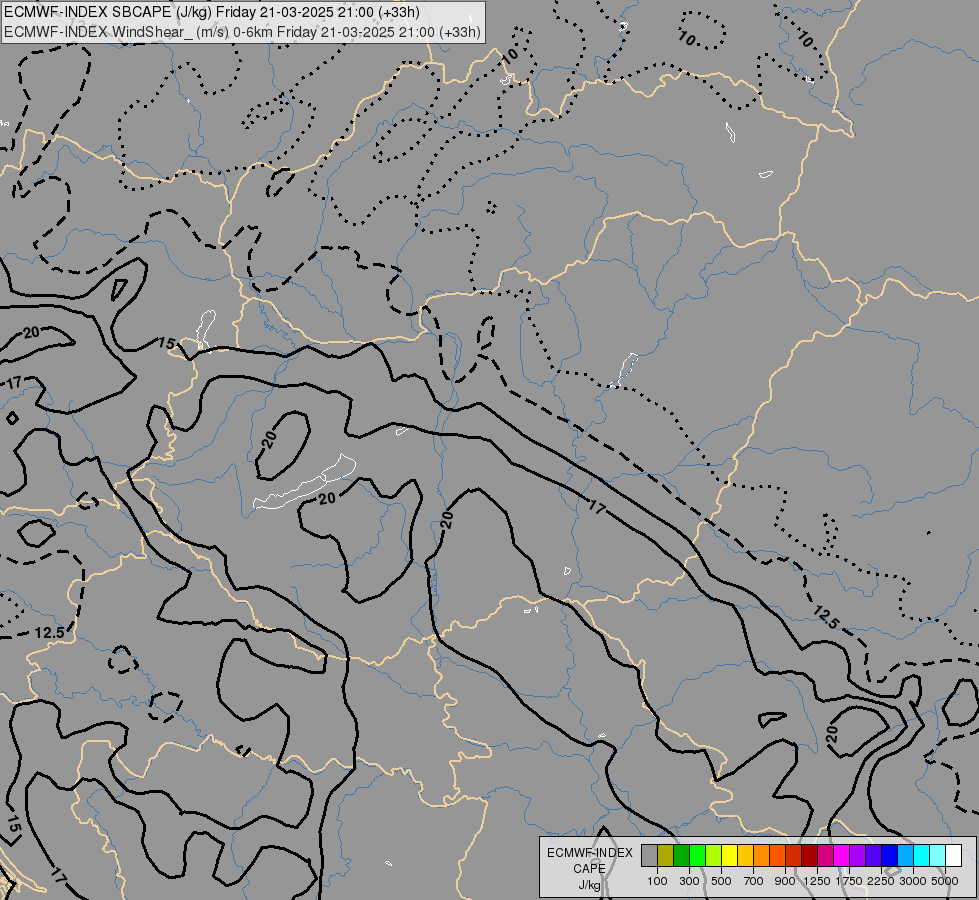
Task: Click the 900 legend tick value
Action: [x=785, y=881]
